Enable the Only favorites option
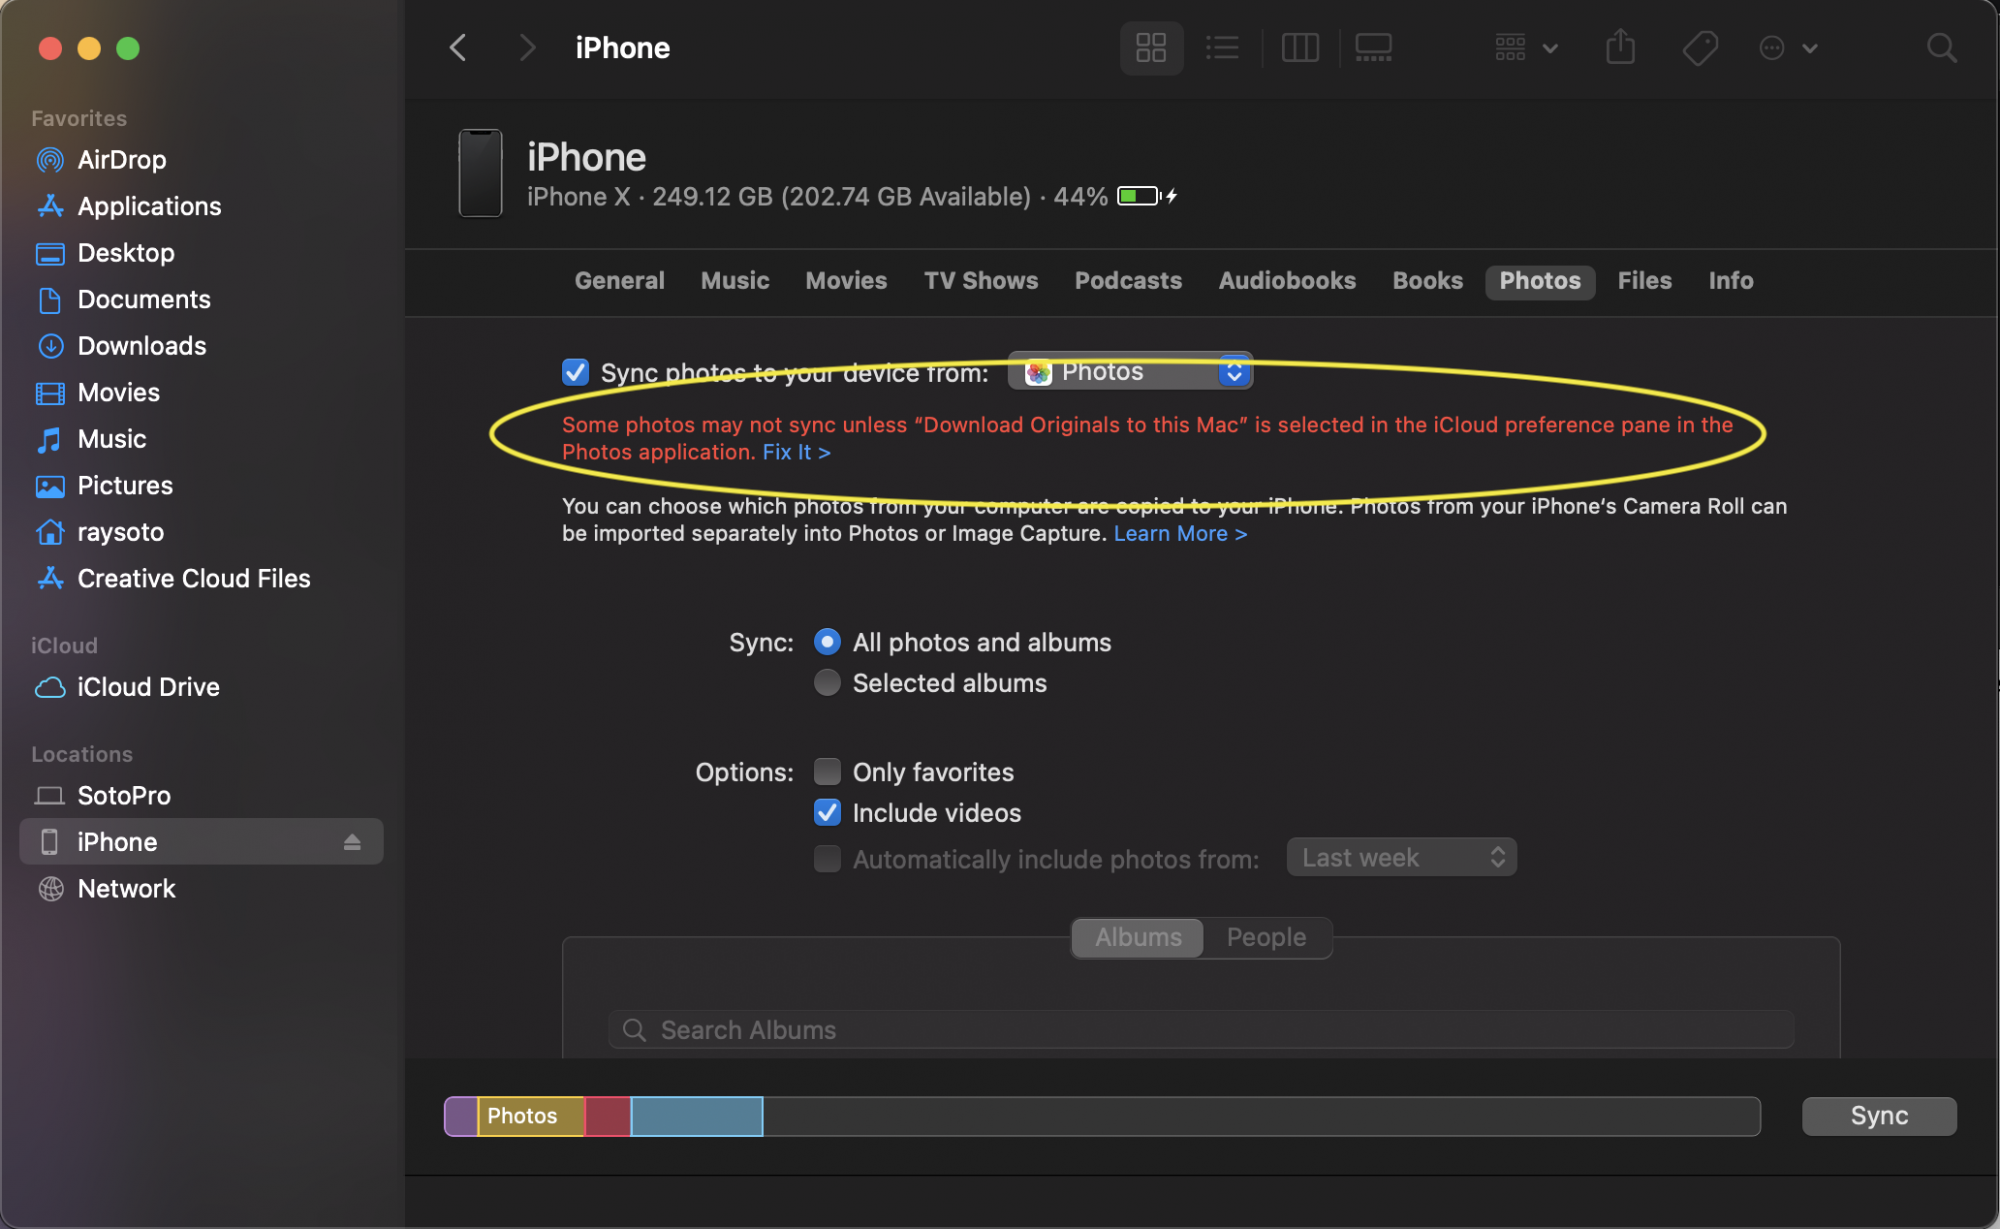 coord(827,771)
